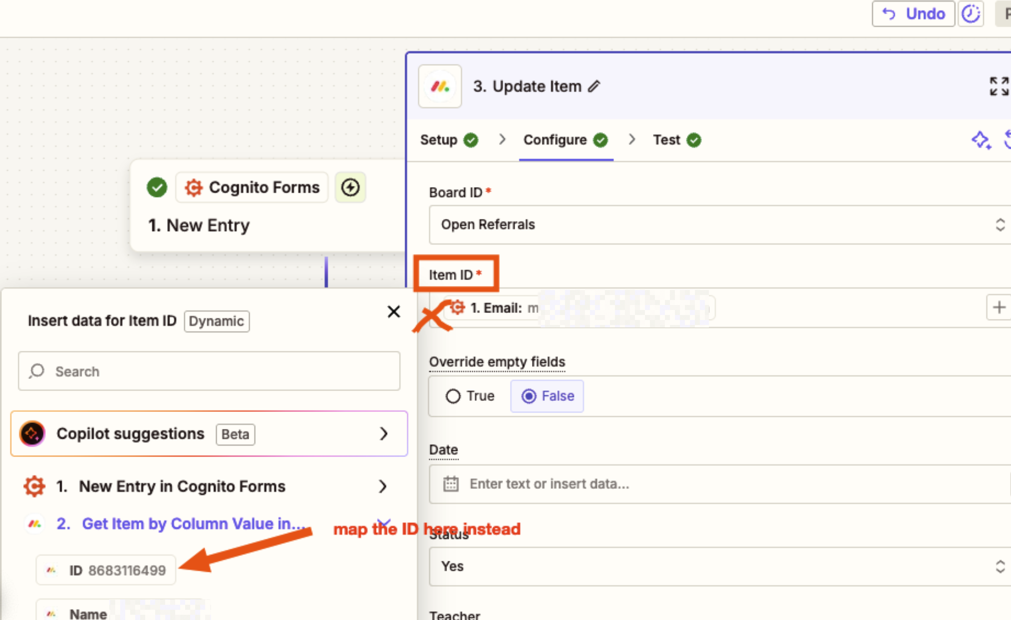Viewport: 1011px width, 620px height.
Task: Click the Copilot suggestions logo icon
Action: [x=32, y=434]
